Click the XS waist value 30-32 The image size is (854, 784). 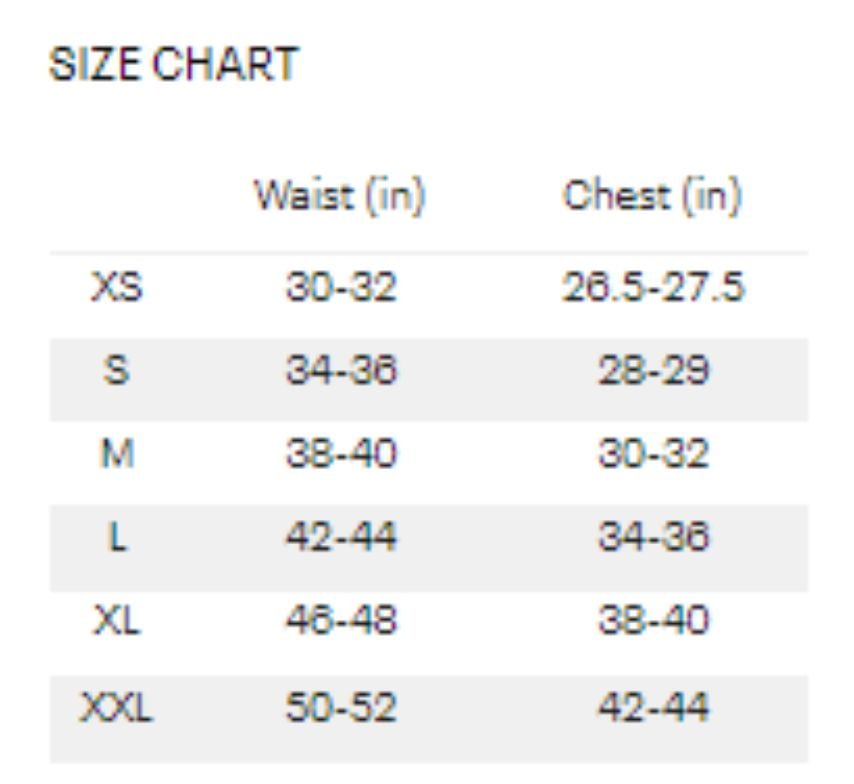pyautogui.click(x=341, y=288)
